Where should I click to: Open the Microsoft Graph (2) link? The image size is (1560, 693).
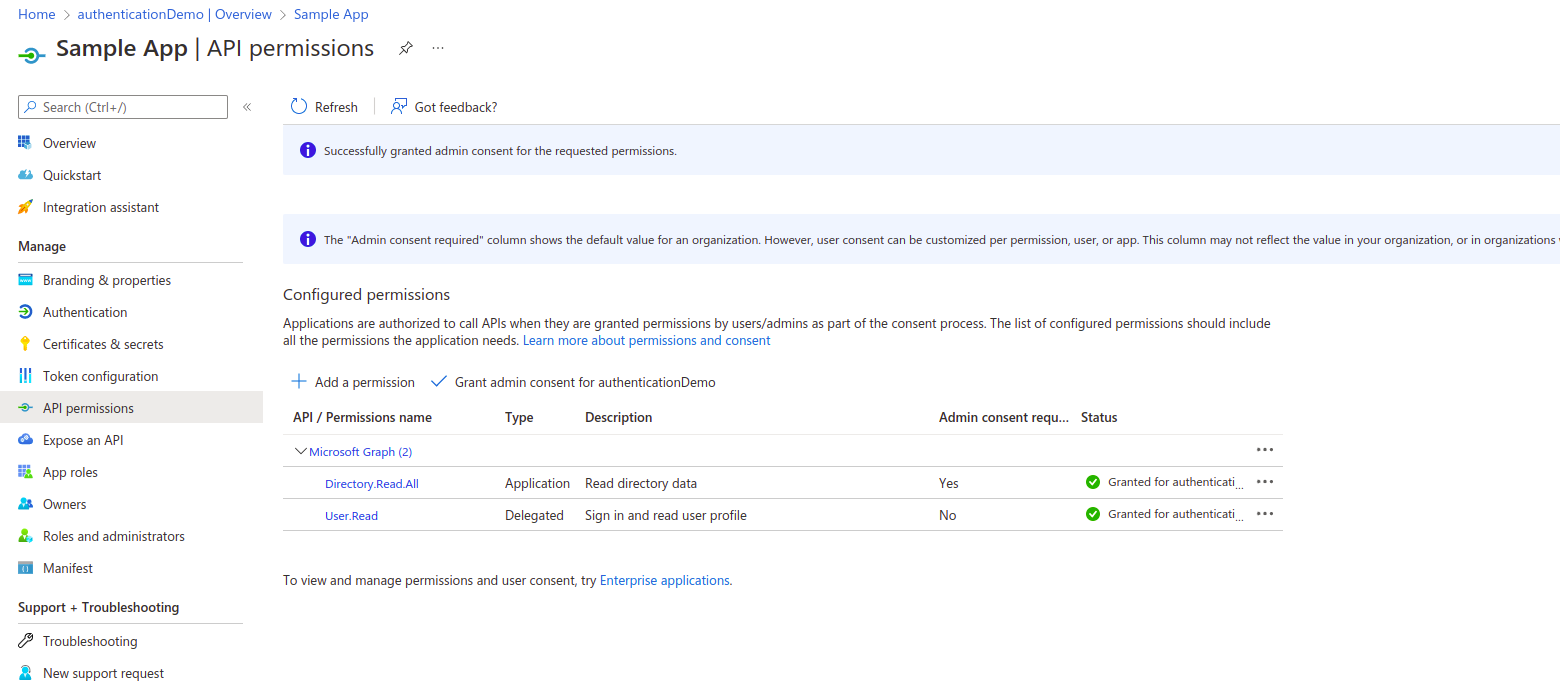click(360, 452)
